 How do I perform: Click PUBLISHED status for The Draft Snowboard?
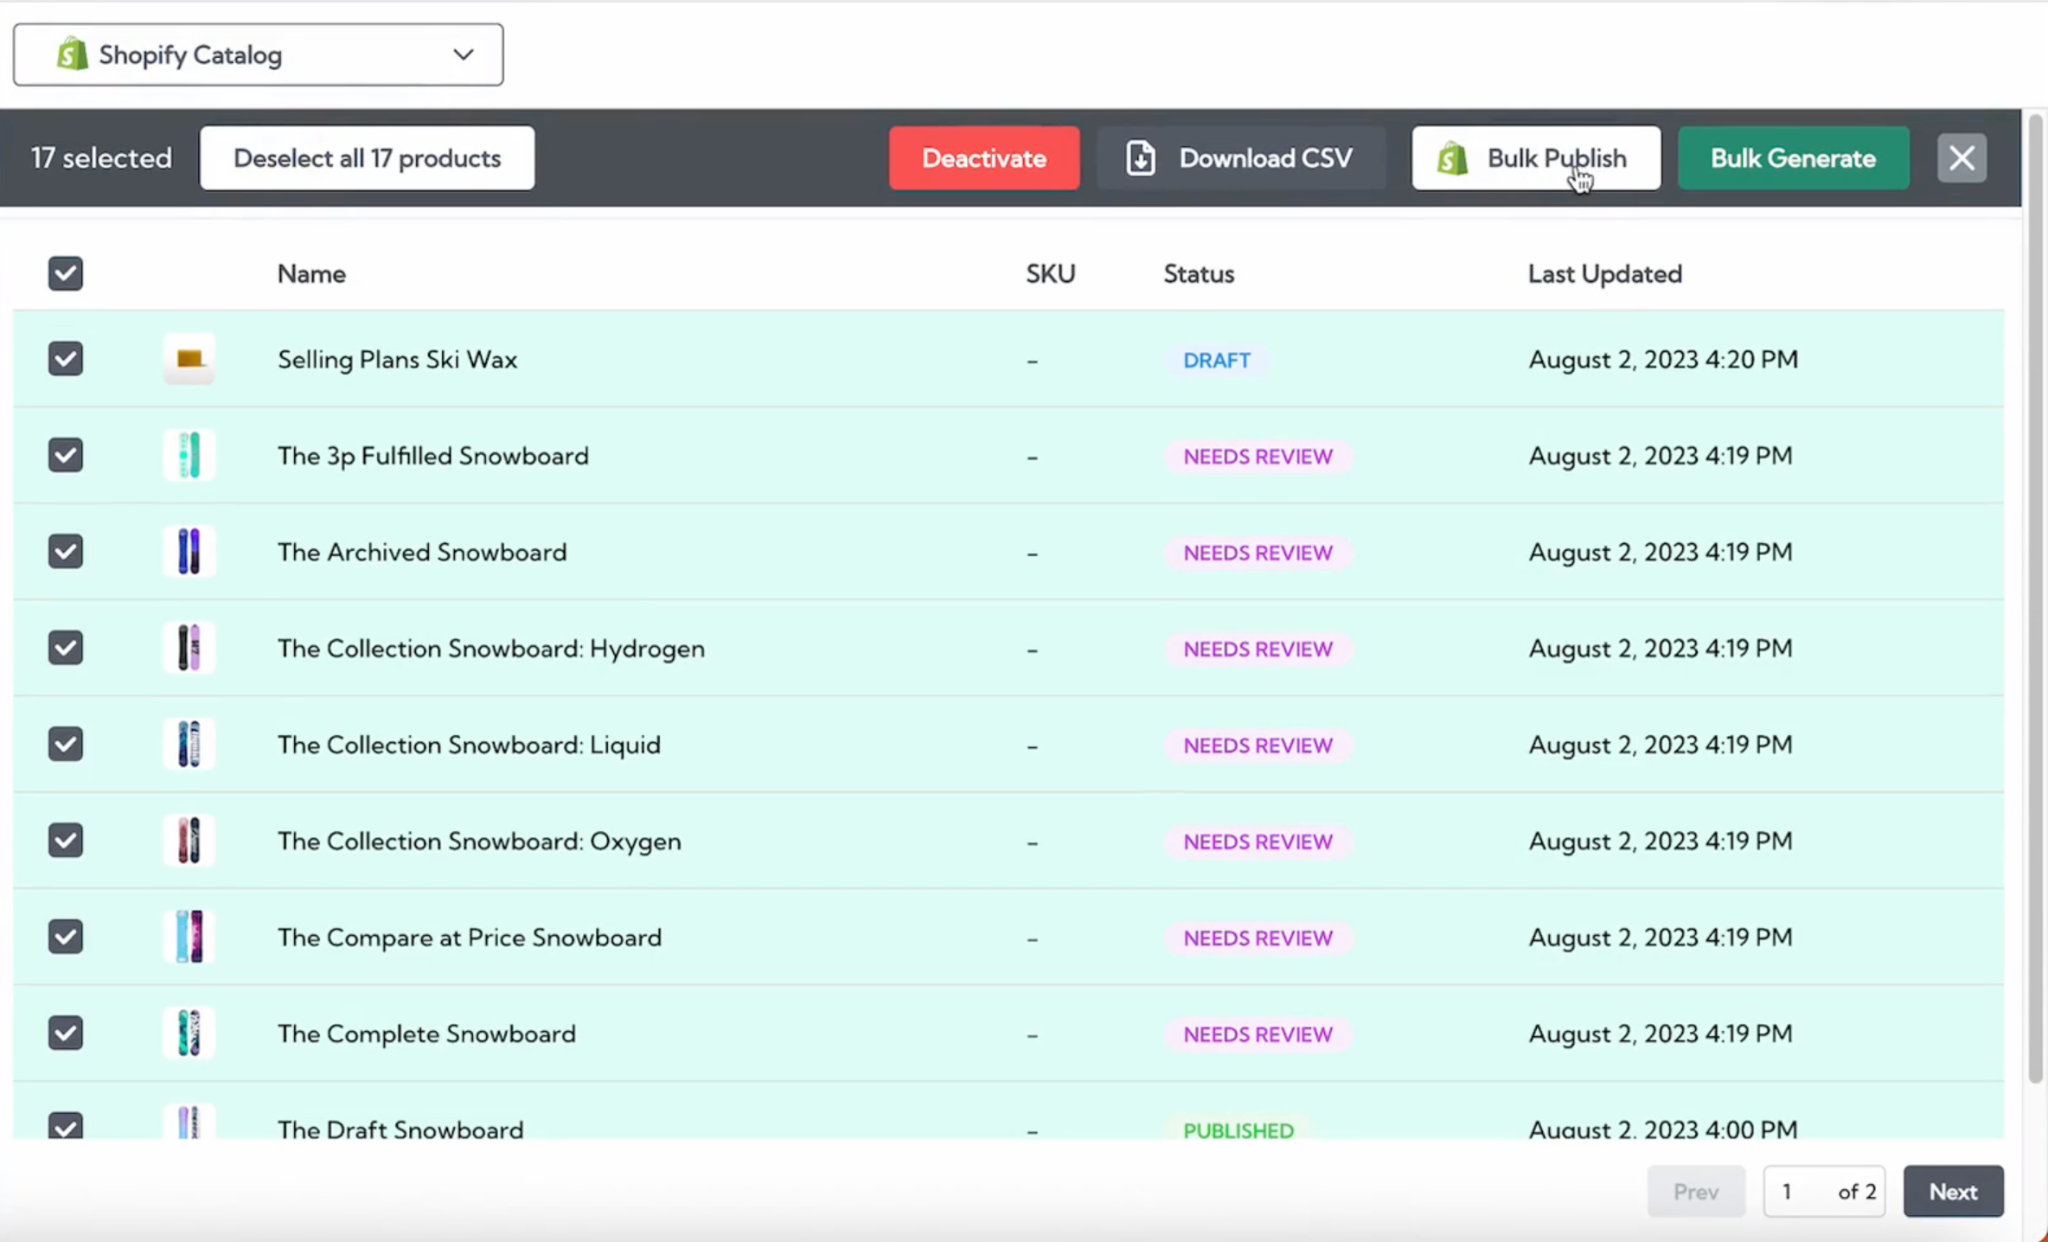[x=1238, y=1129]
